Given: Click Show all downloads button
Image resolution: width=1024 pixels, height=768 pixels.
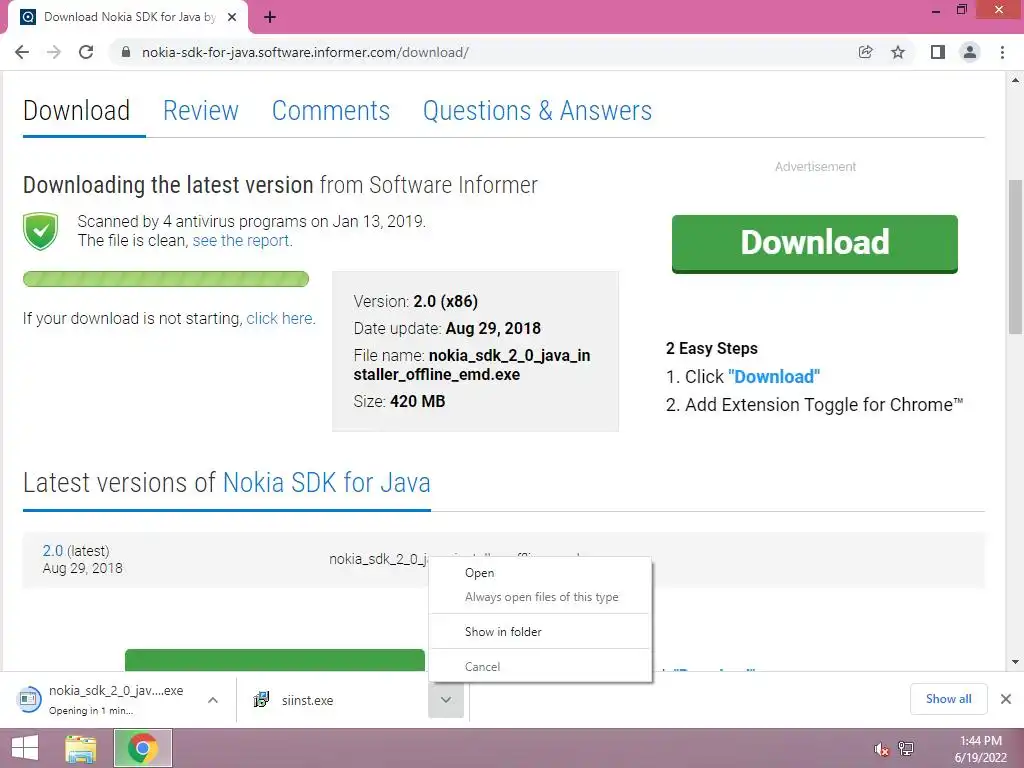Looking at the screenshot, I should click(x=948, y=699).
